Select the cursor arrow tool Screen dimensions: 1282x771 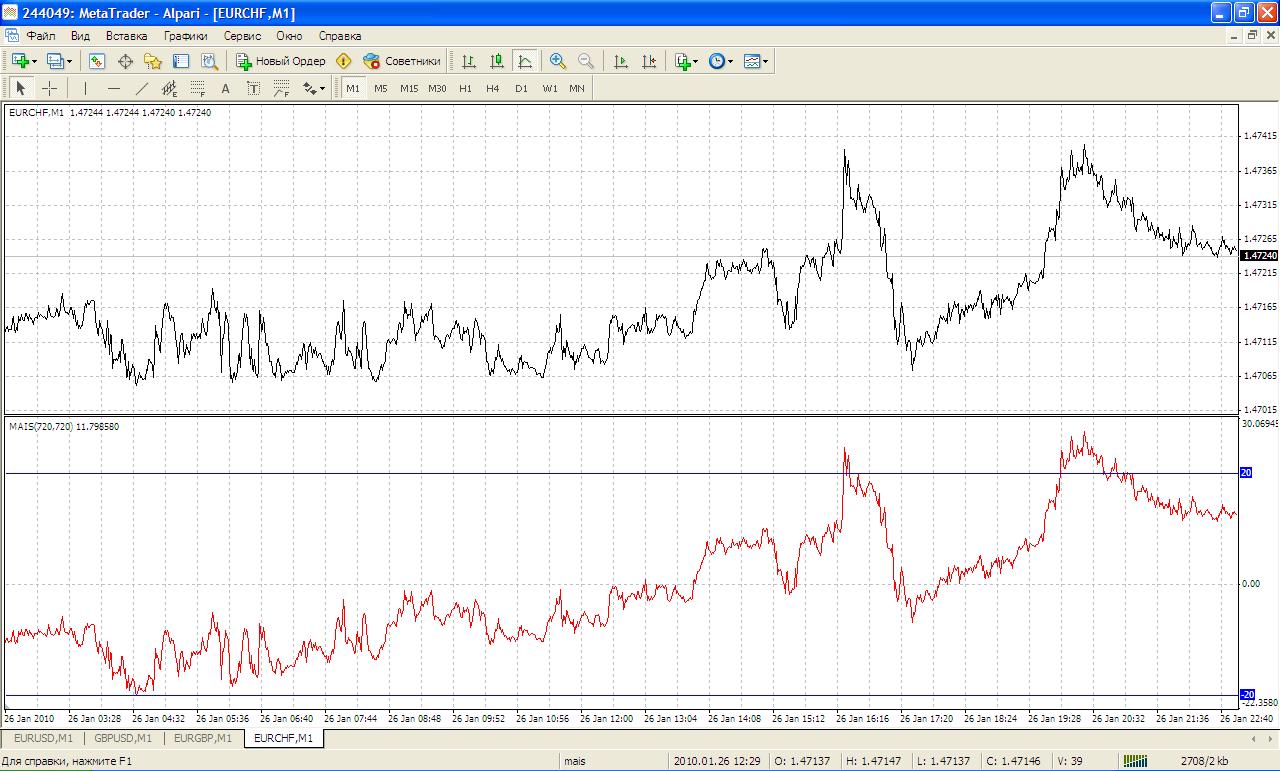point(21,88)
